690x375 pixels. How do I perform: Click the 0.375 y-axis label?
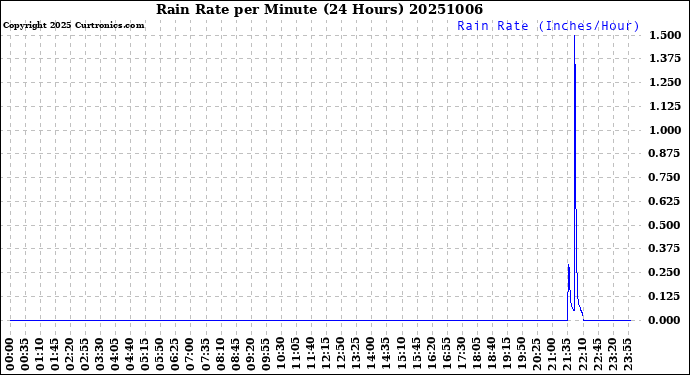coord(664,248)
